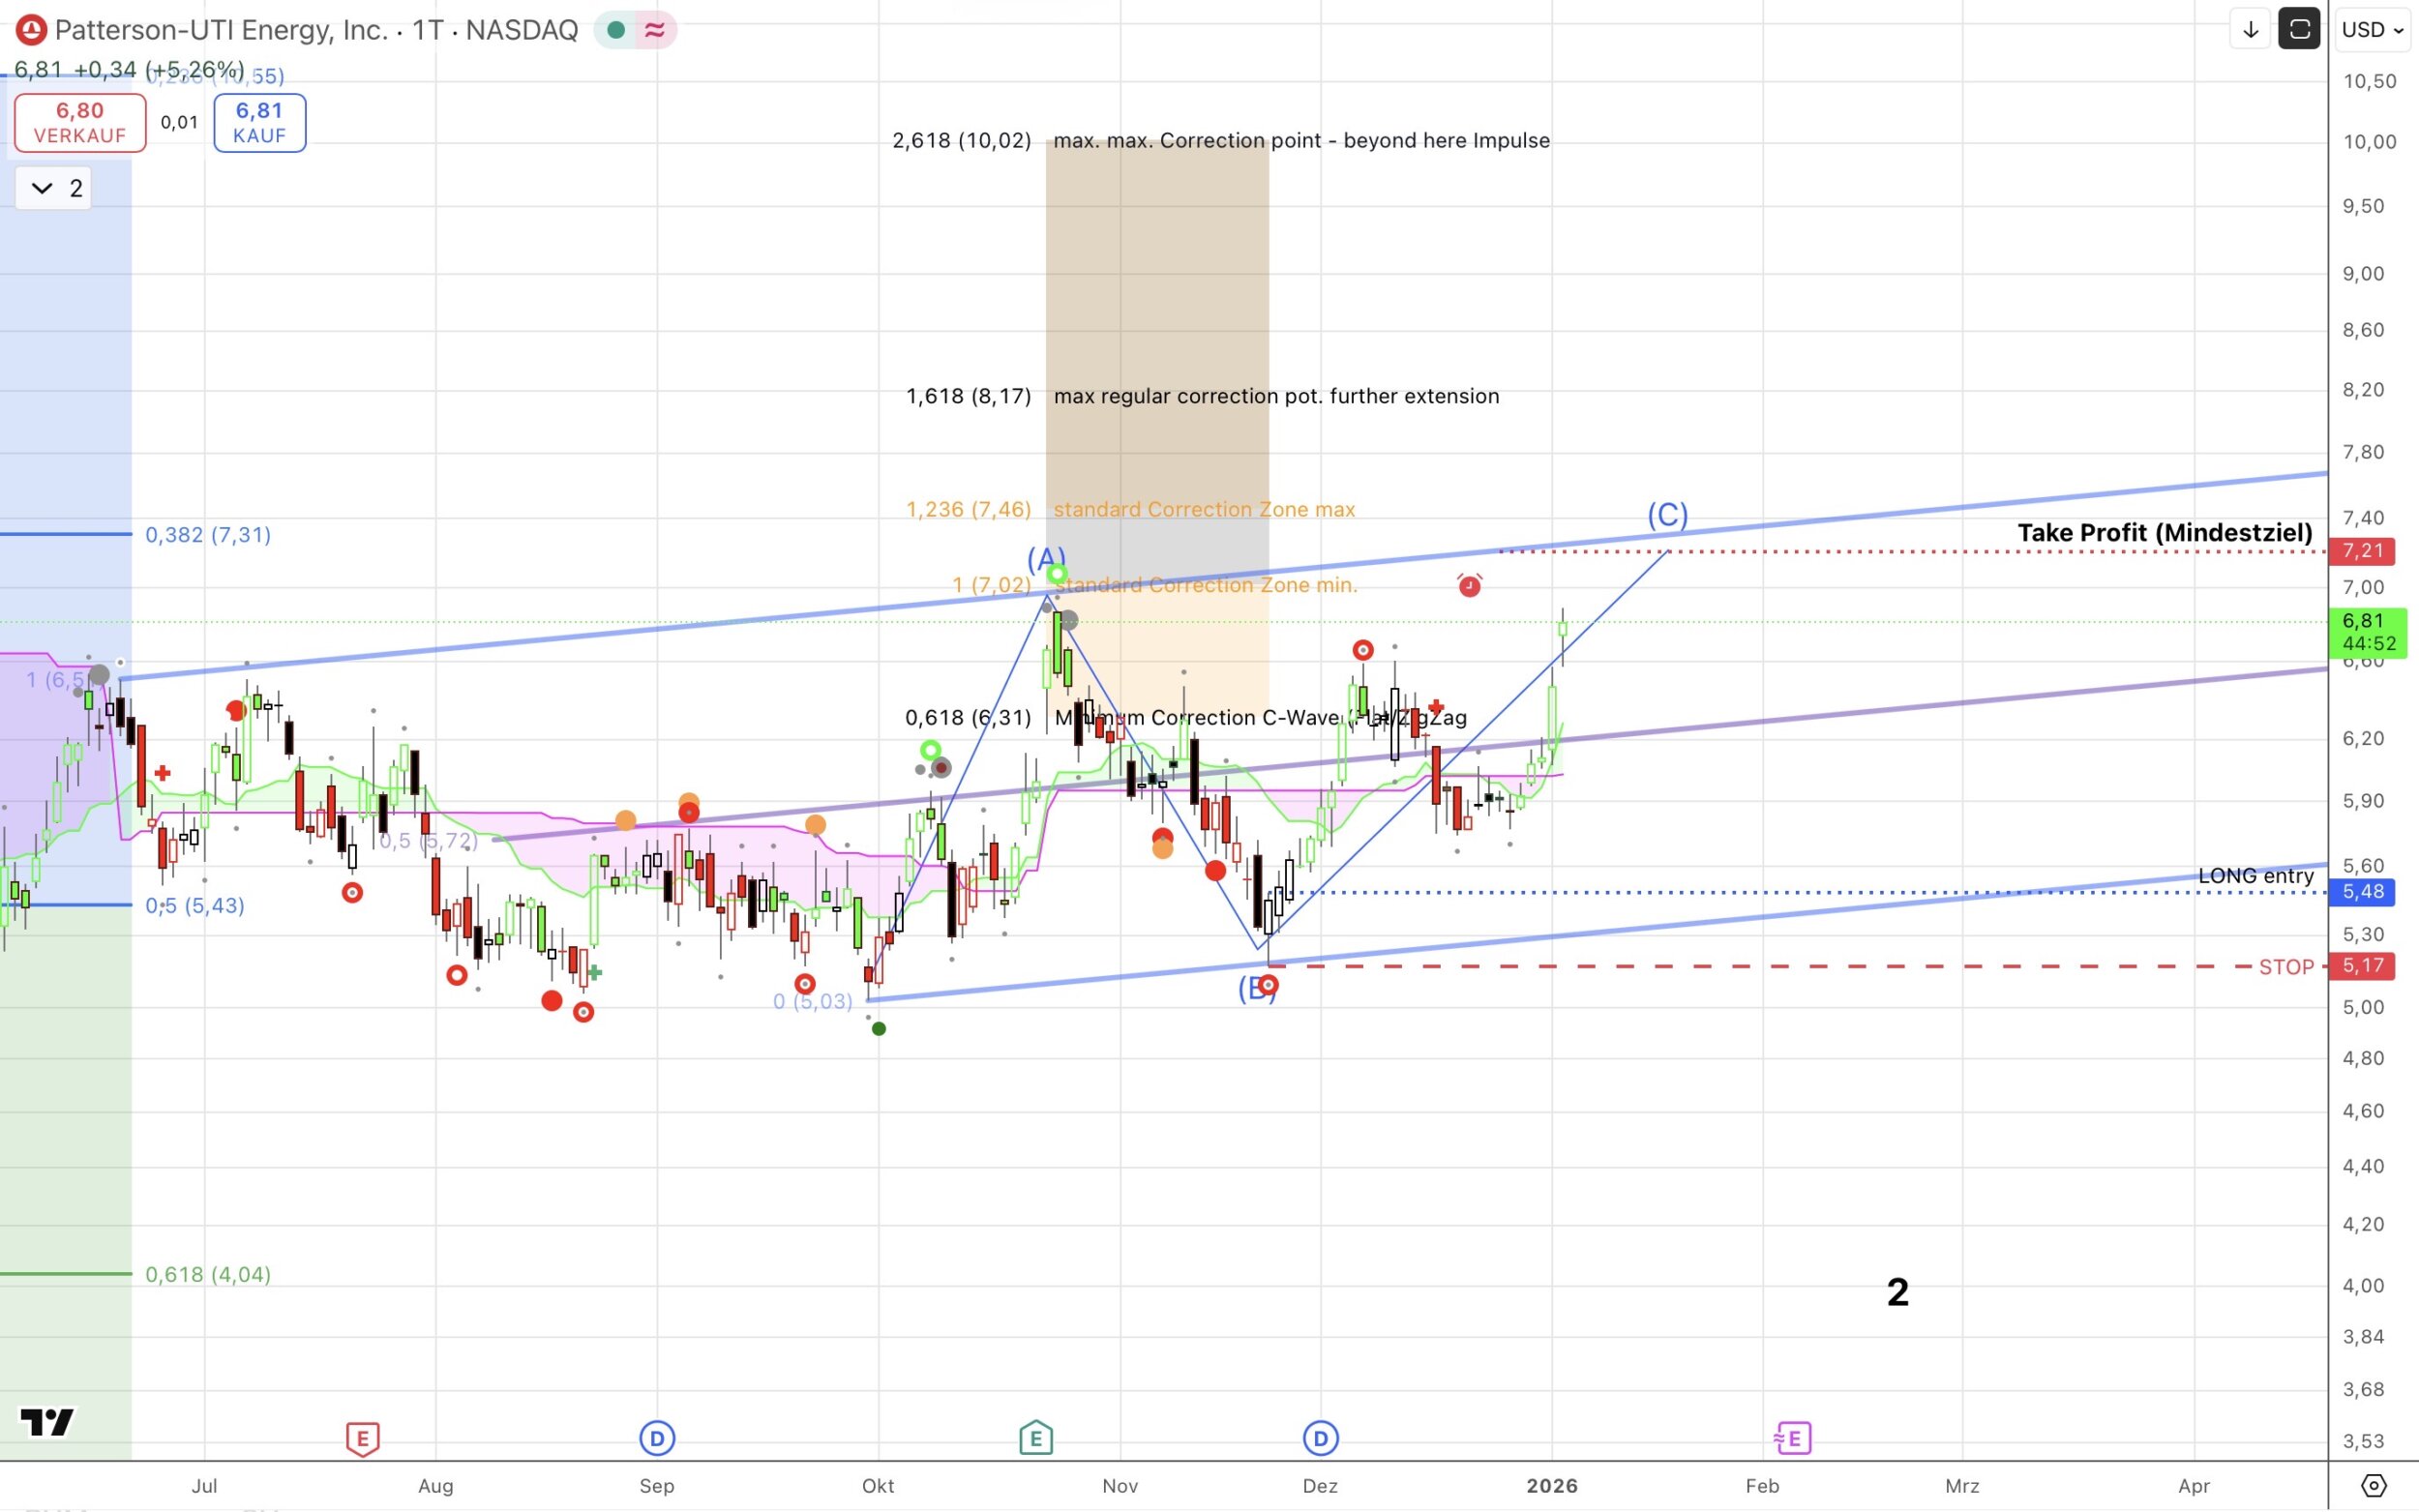The height and width of the screenshot is (1512, 2419).
Task: Click the green earnings E marker near November
Action: pos(1035,1439)
